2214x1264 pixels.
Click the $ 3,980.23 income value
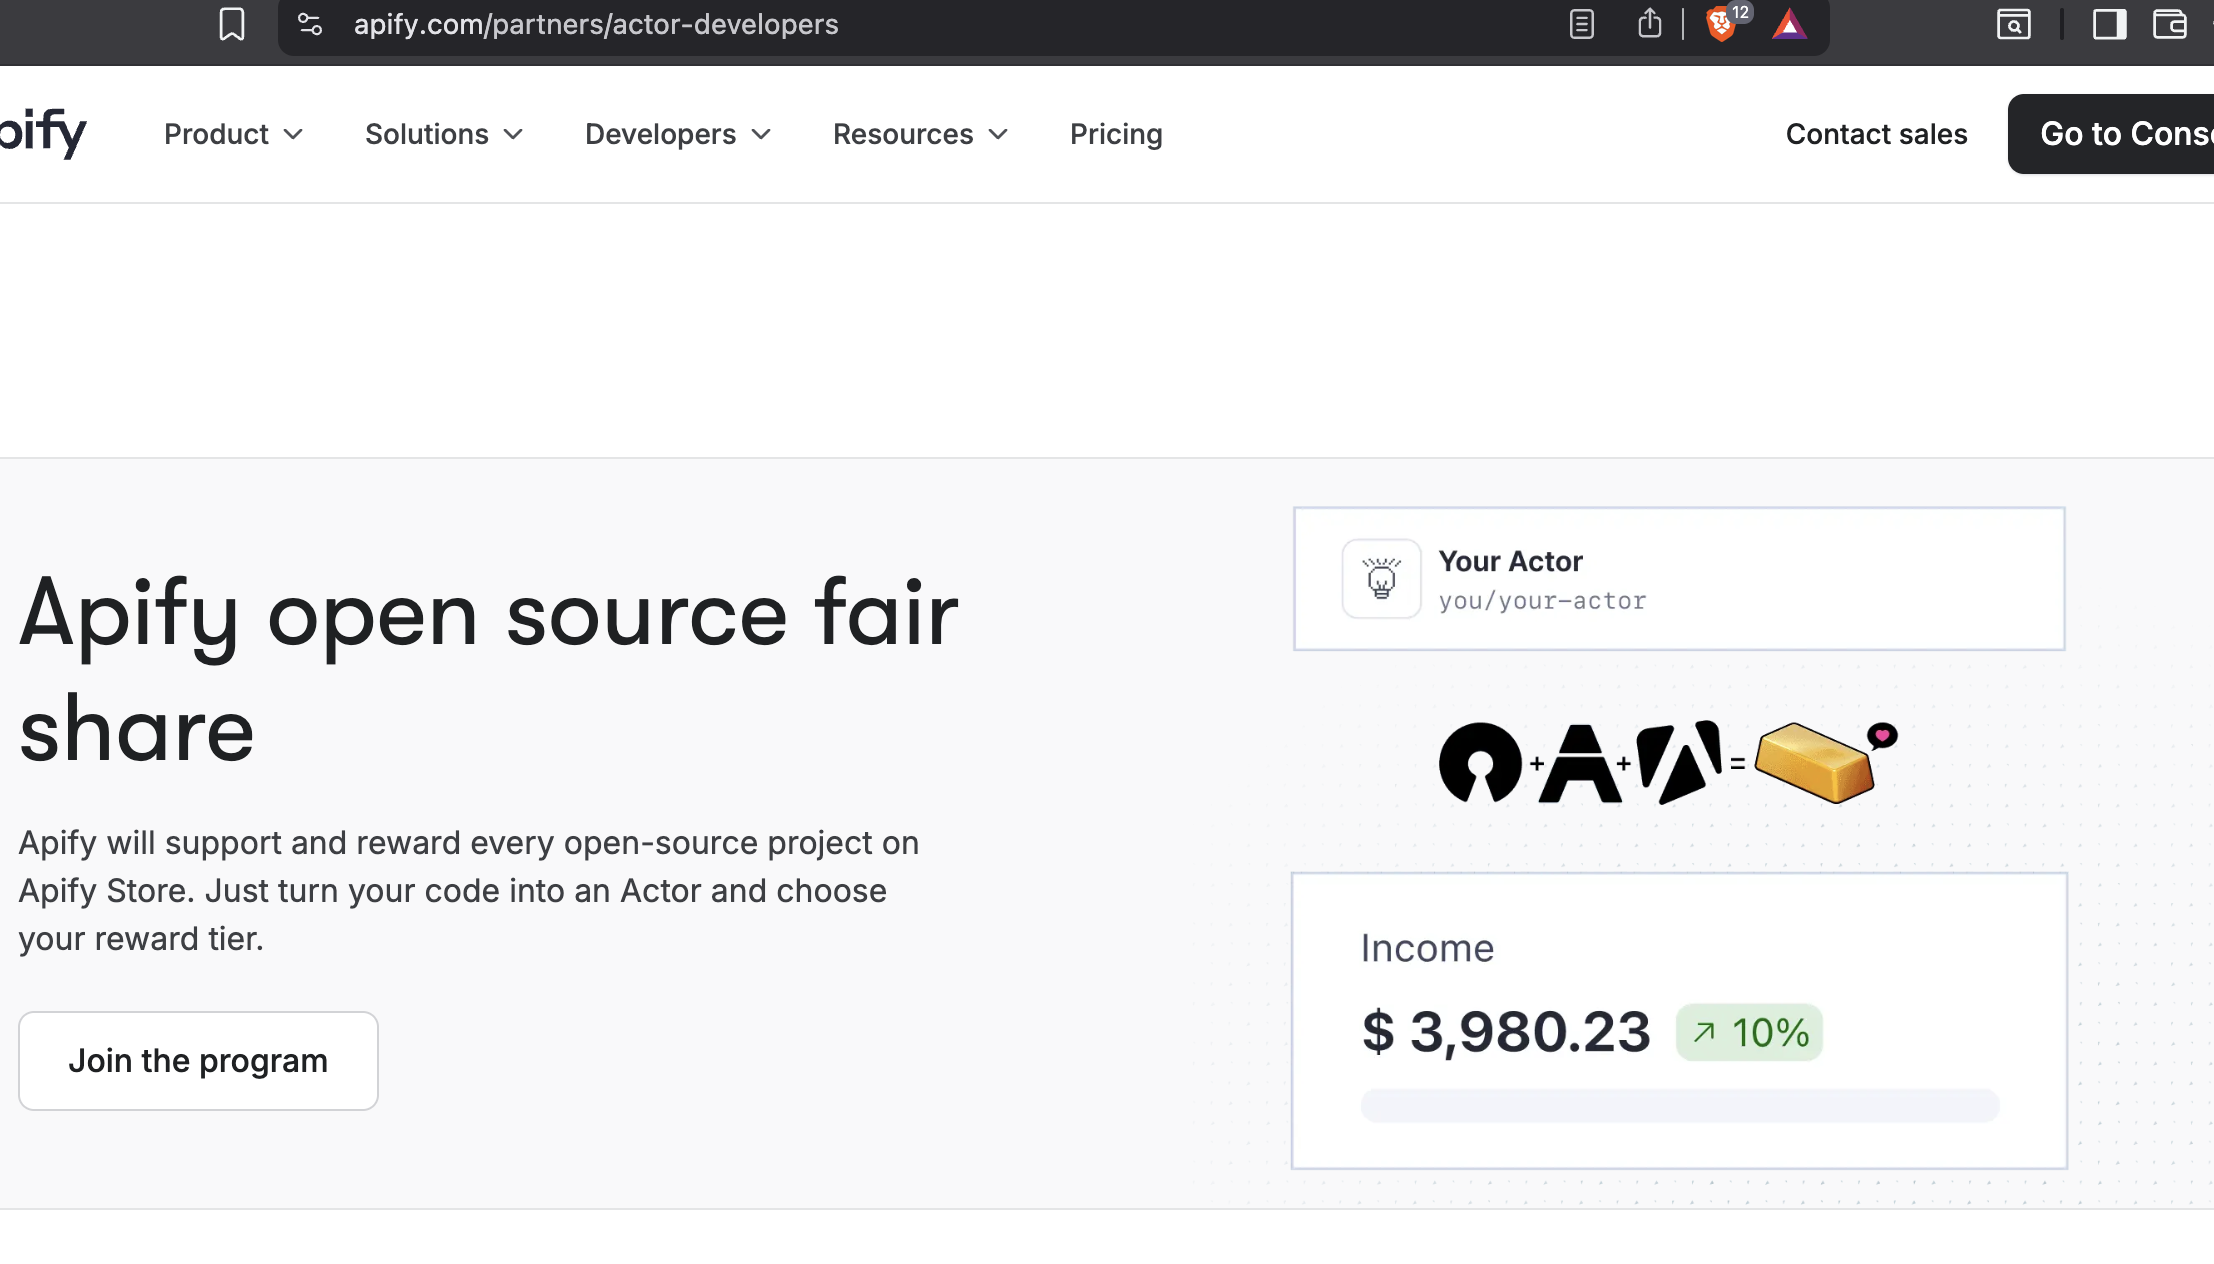[1506, 1032]
